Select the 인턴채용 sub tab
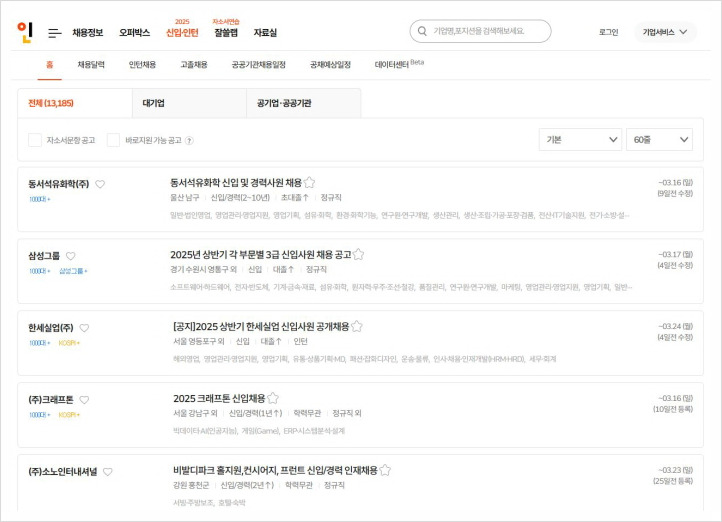 (142, 65)
